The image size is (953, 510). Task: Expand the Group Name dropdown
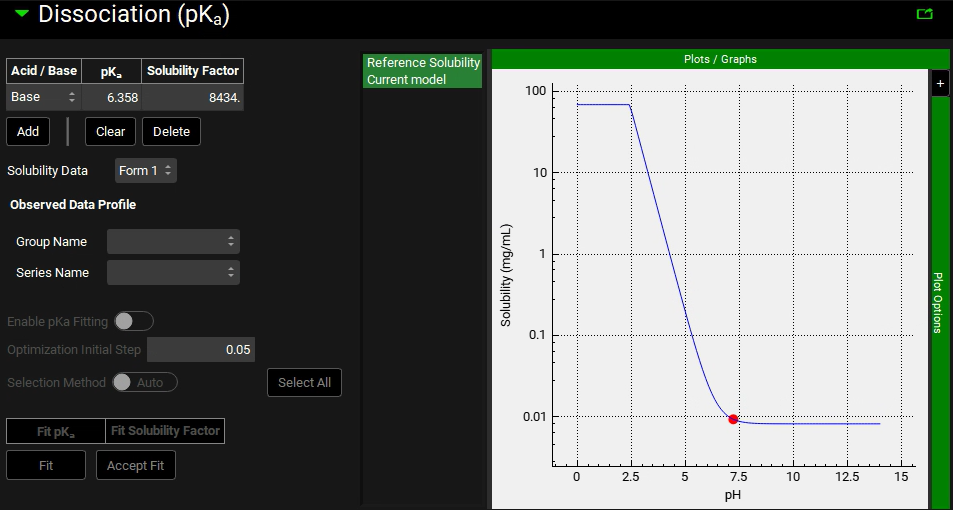pos(173,242)
